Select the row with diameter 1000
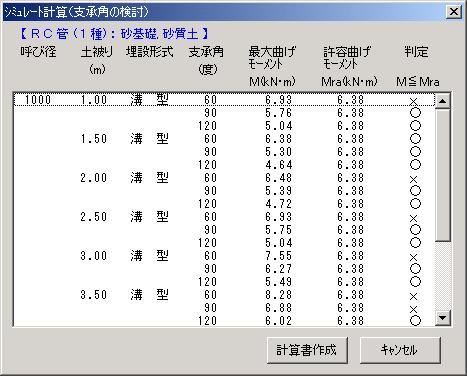The height and width of the screenshot is (376, 467). [224, 100]
